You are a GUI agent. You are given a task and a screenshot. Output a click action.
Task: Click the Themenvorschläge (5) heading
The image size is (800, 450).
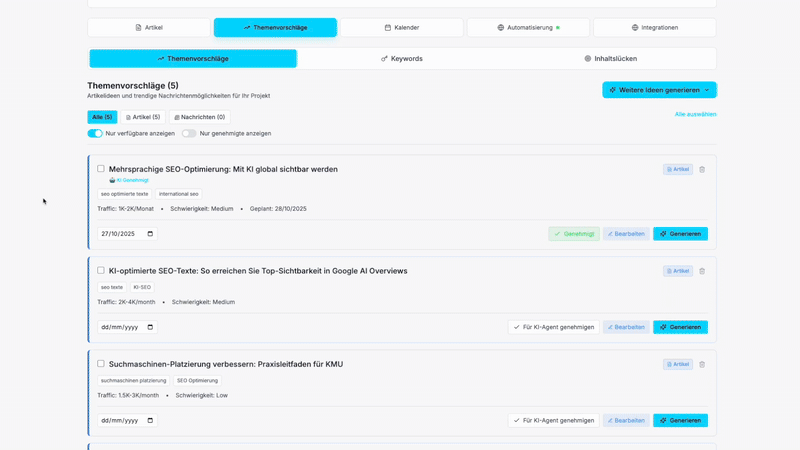click(x=133, y=86)
